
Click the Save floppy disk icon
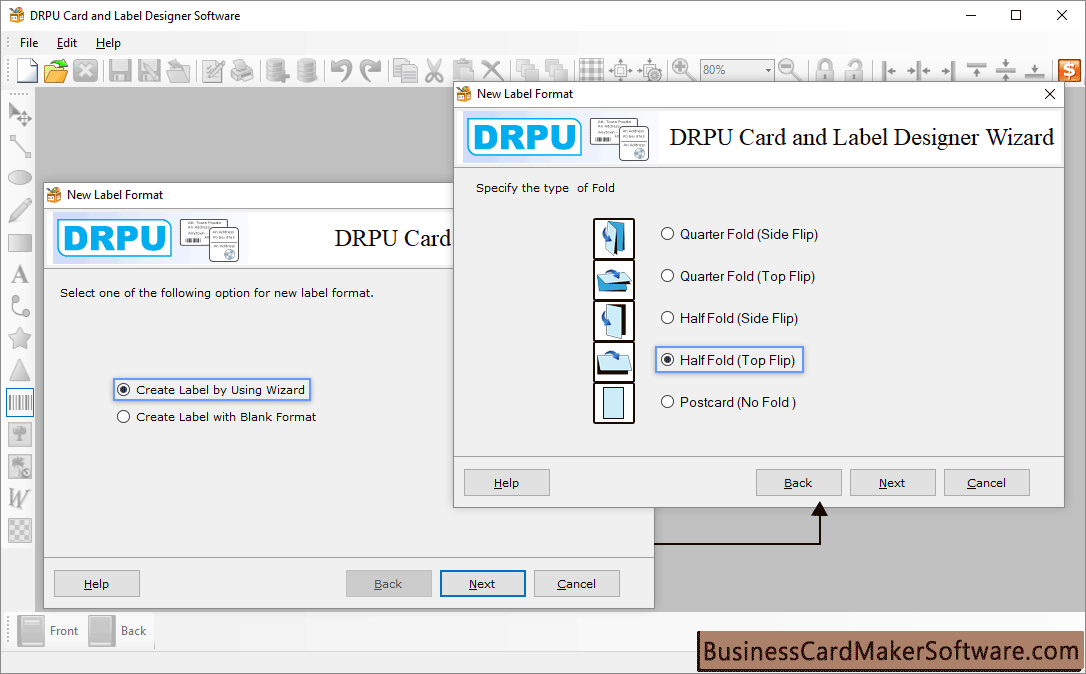(x=120, y=70)
